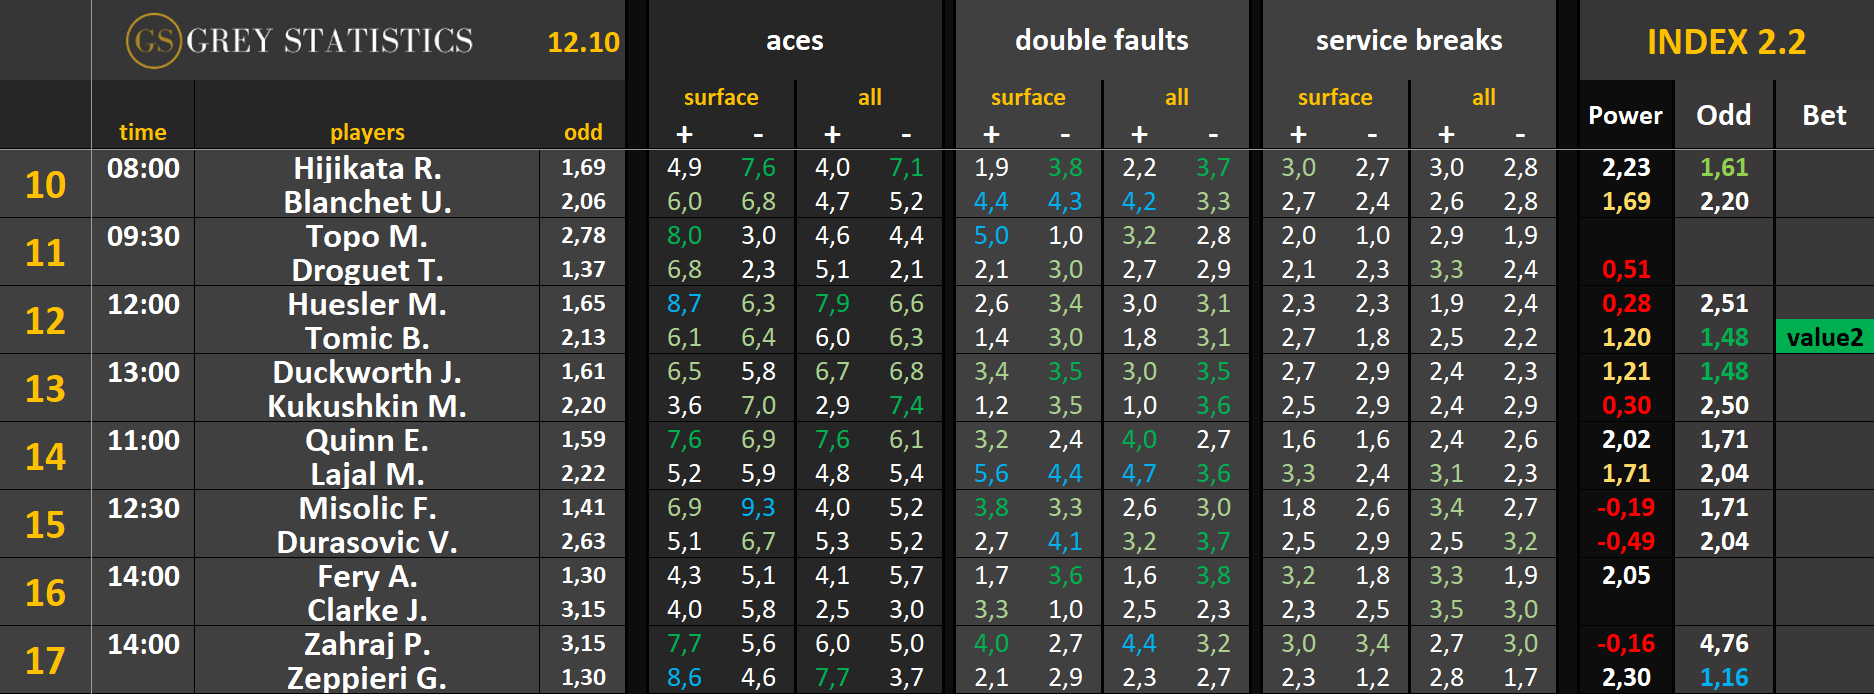Click the double faults column header
Viewport: 1874px width, 694px height.
[1101, 41]
